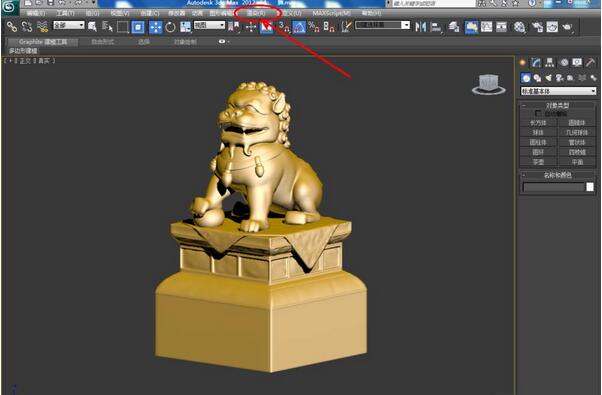Click the Align tool icon
Image resolution: width=602 pixels, height=395 pixels.
(x=436, y=27)
